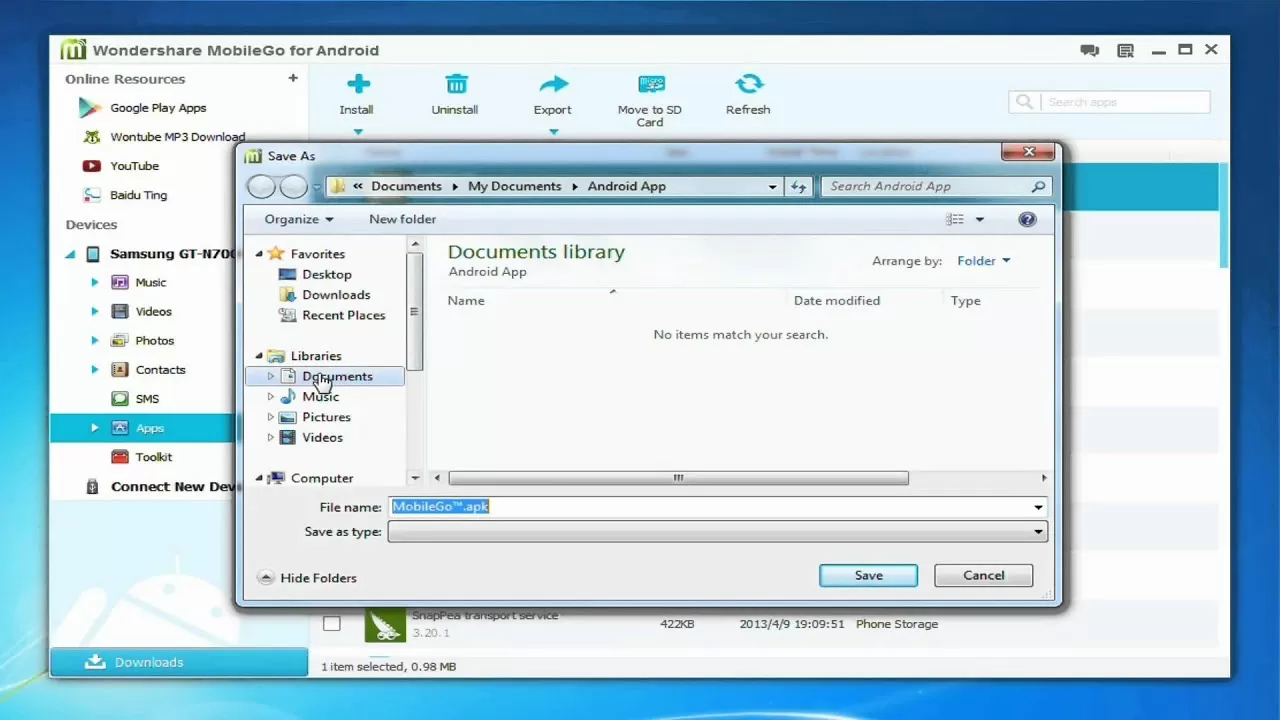Click the Install toolbar icon
Screen dimensions: 1280x720
click(357, 84)
